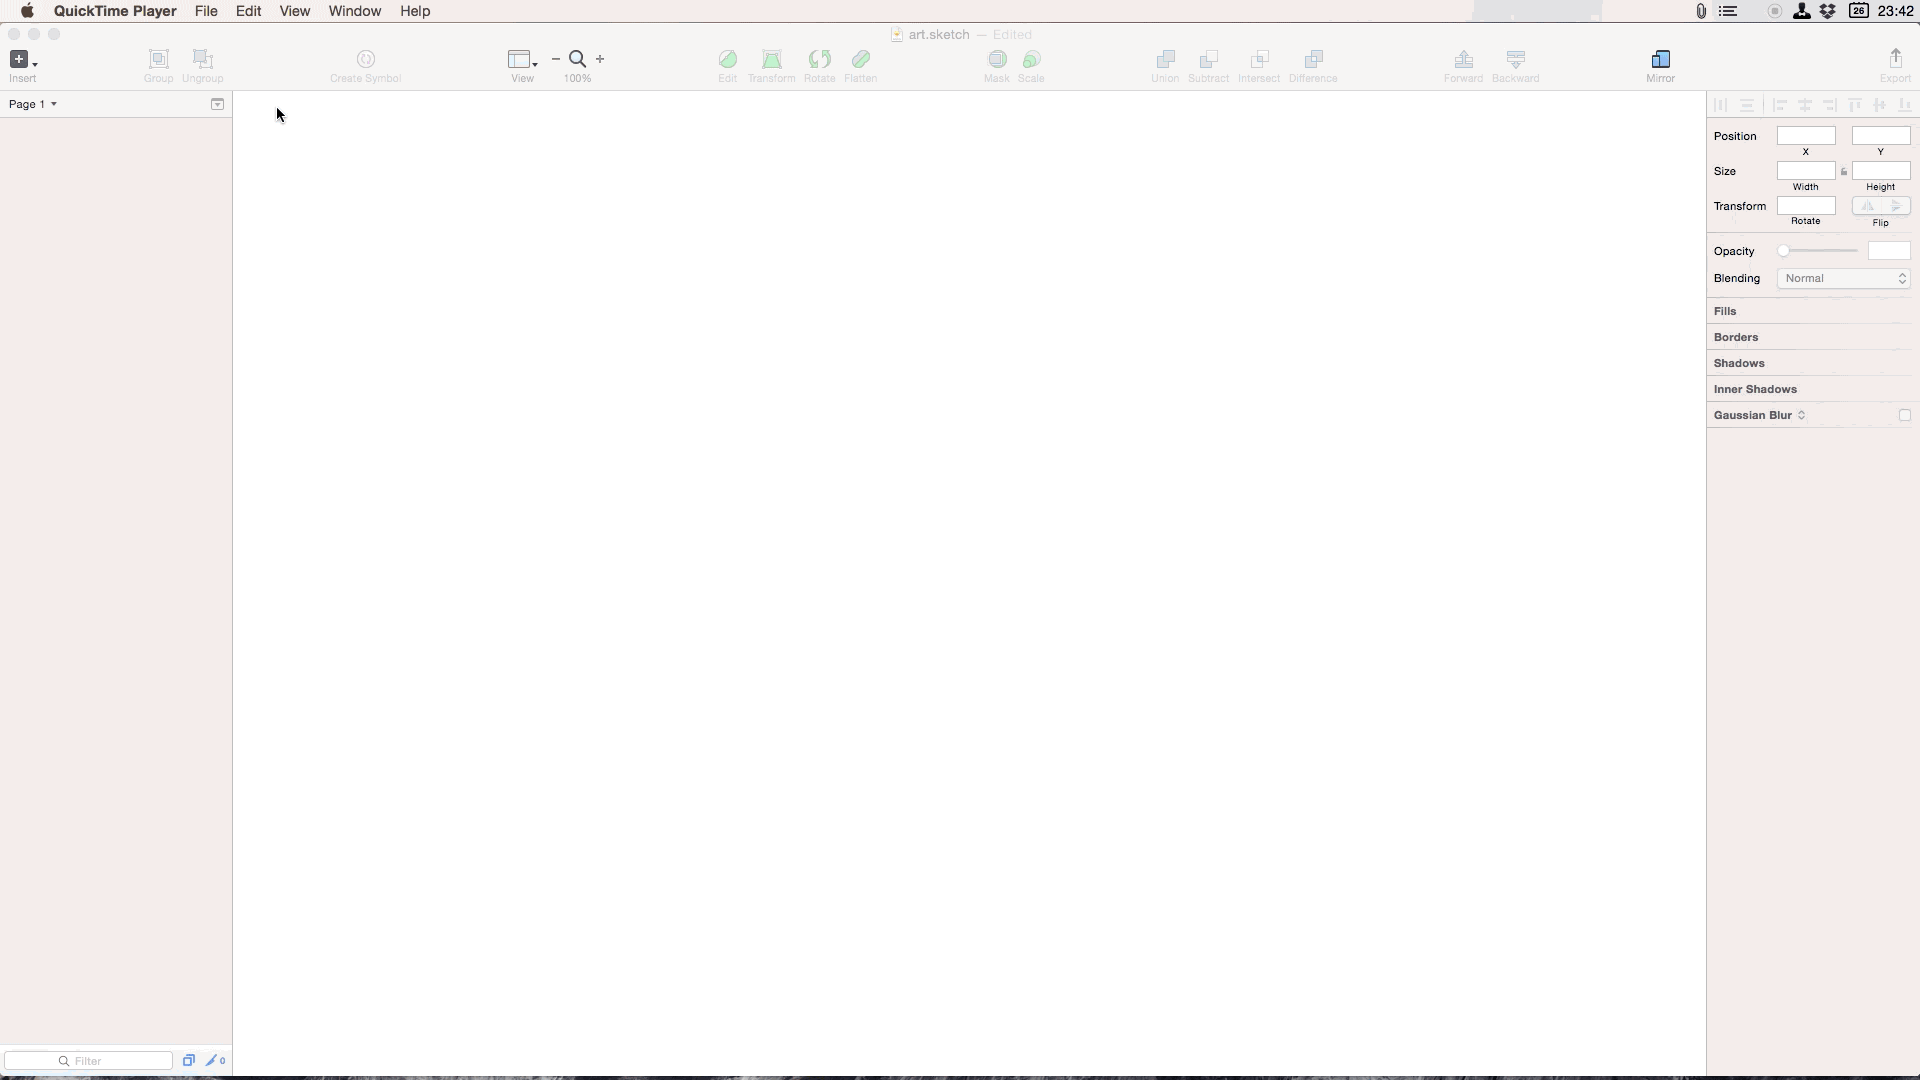Click the Mask tool icon
1920x1080 pixels.
coord(996,60)
